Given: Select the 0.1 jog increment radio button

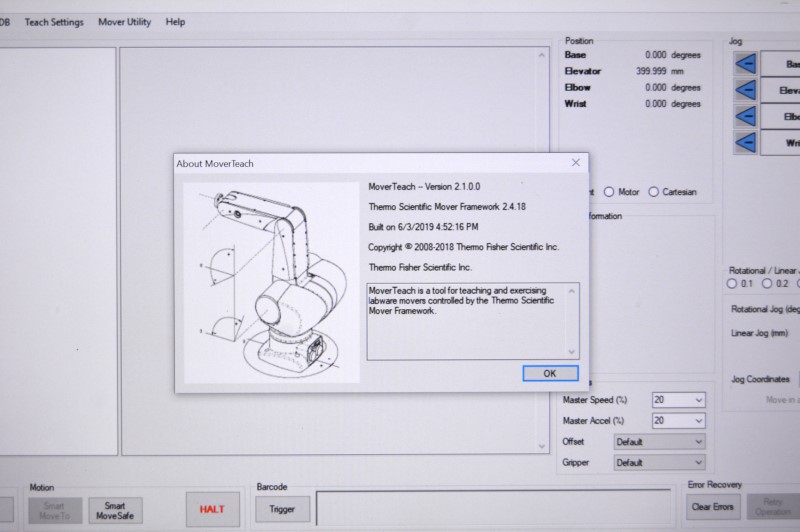Looking at the screenshot, I should (x=732, y=284).
